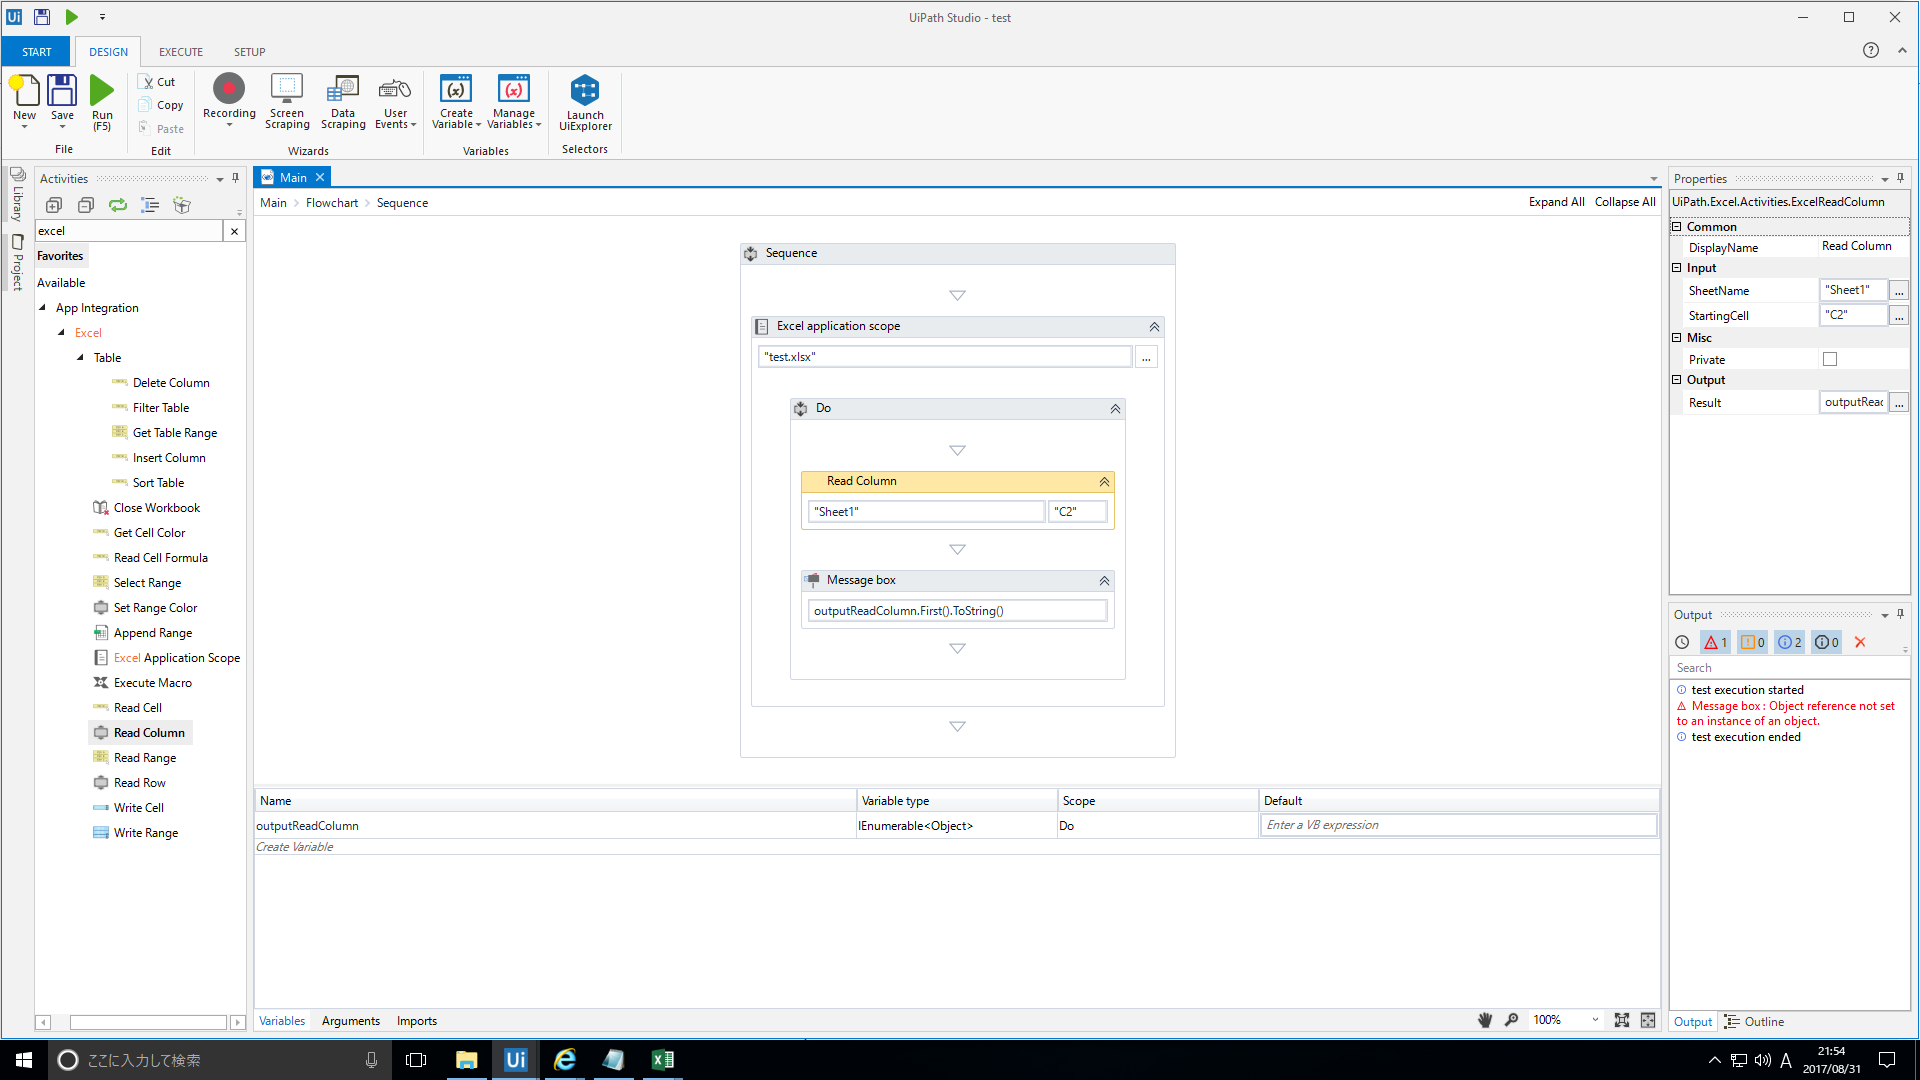
Task: Click the Message box expression field
Action: [x=957, y=611]
